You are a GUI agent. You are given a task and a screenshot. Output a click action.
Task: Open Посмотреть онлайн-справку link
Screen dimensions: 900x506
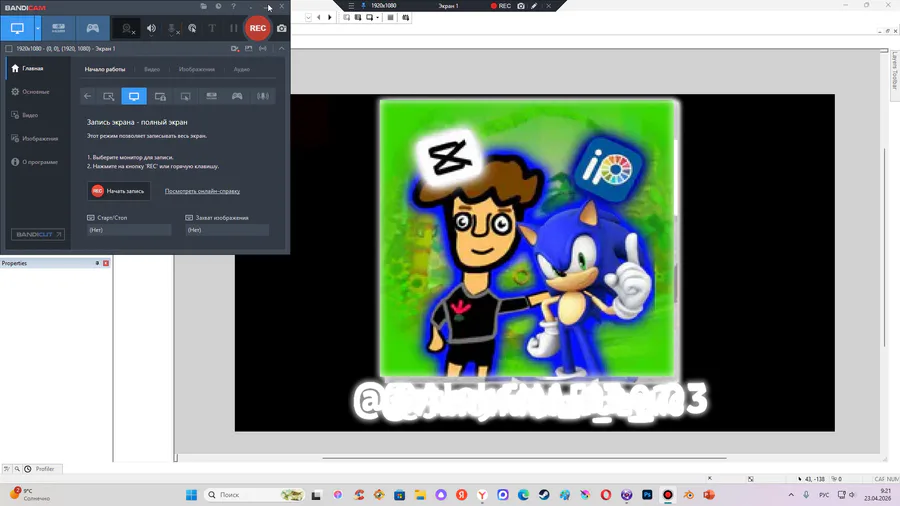pyautogui.click(x=202, y=191)
